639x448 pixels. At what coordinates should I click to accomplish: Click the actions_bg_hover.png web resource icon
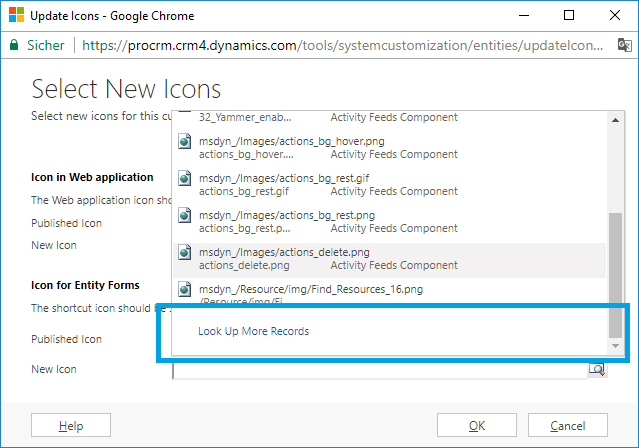(184, 143)
